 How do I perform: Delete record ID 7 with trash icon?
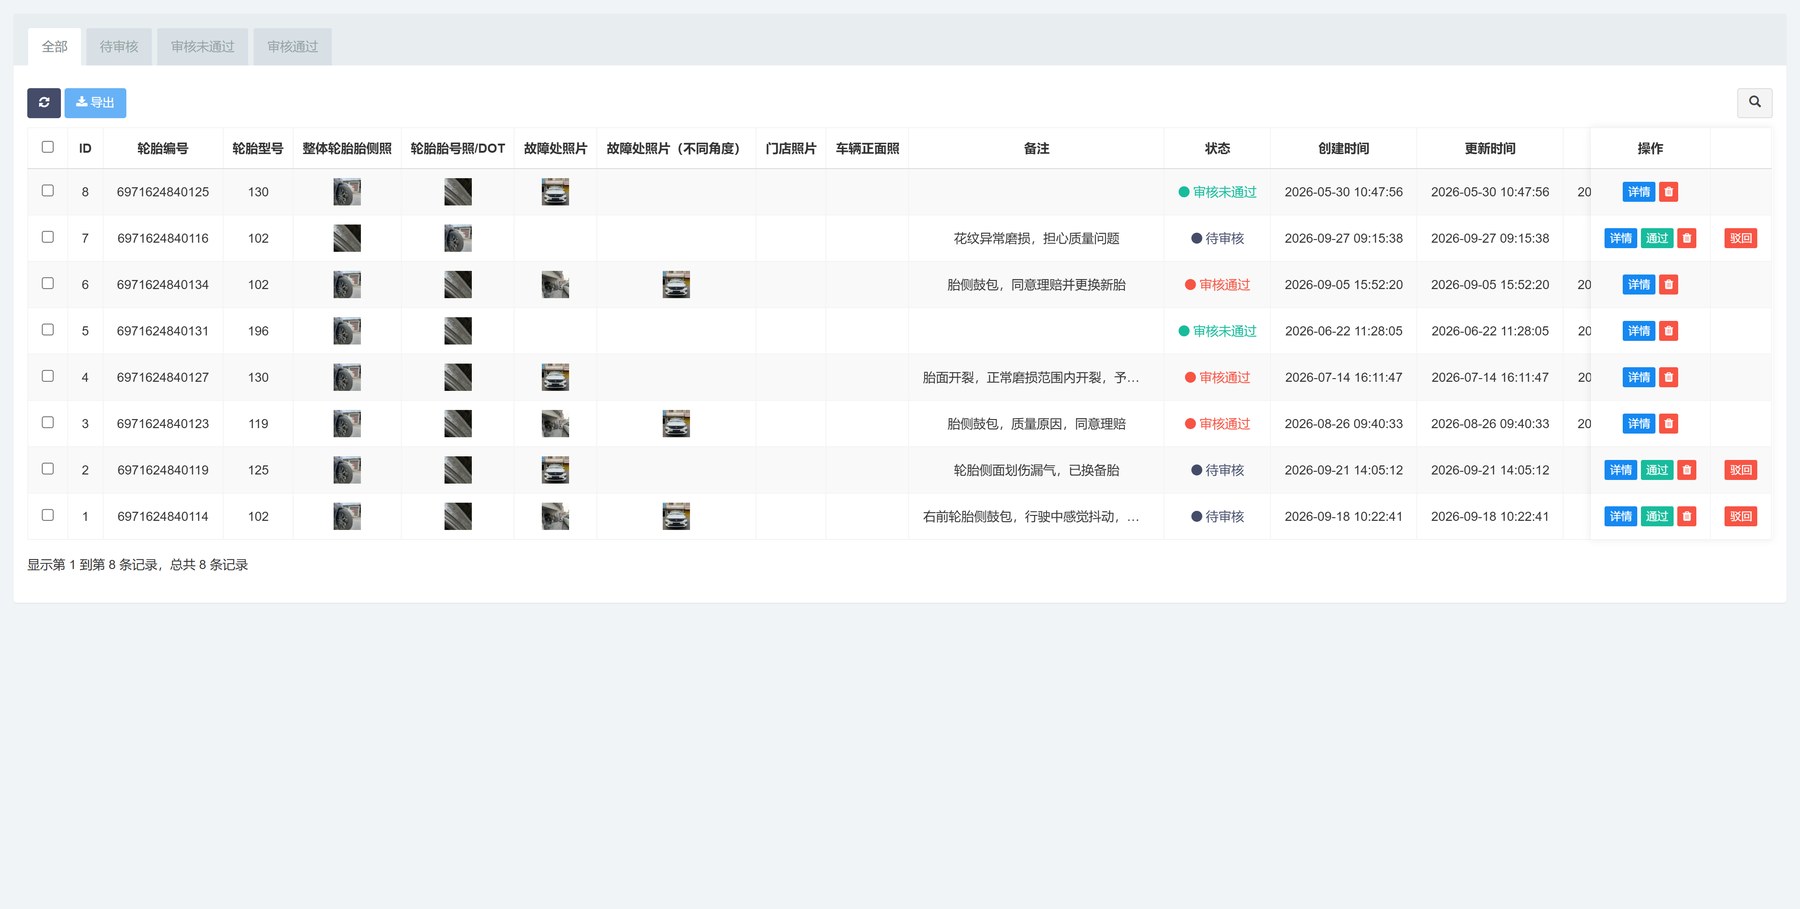tap(1687, 238)
